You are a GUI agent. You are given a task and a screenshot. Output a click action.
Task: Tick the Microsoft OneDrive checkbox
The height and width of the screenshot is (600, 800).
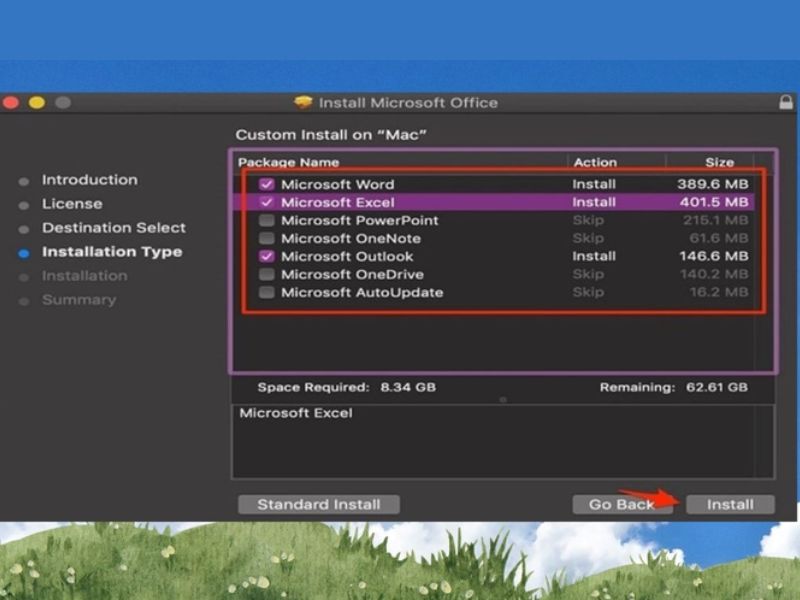[x=266, y=274]
